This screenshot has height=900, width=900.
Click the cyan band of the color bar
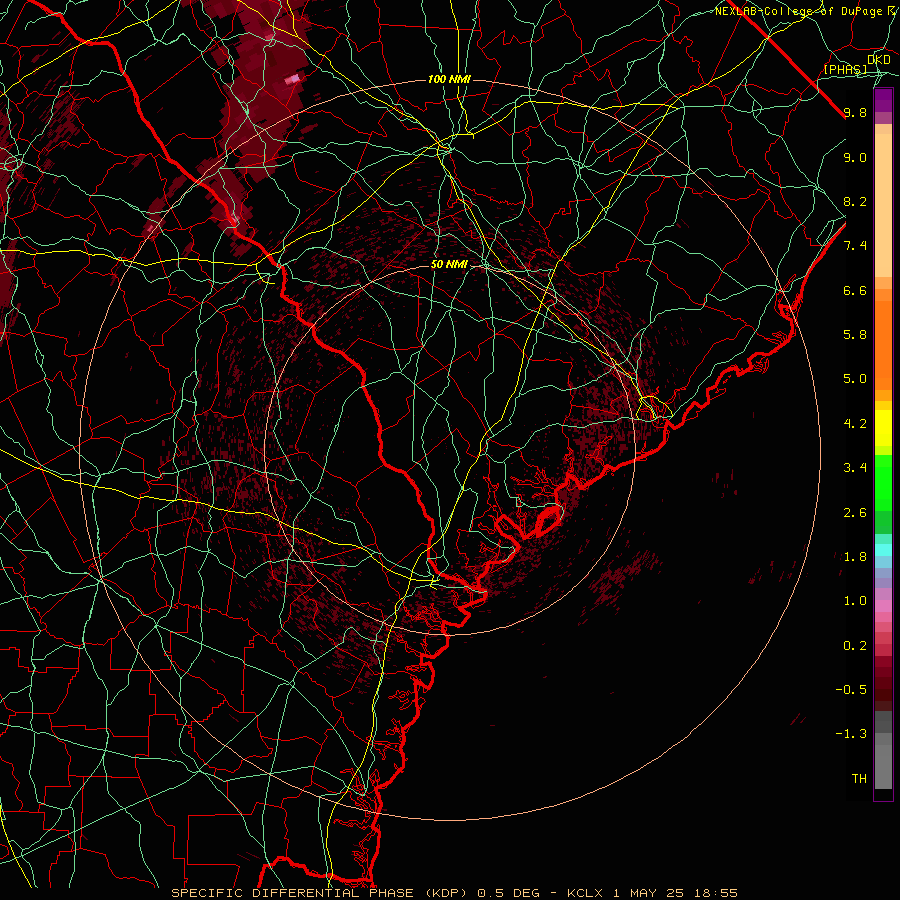(x=883, y=550)
